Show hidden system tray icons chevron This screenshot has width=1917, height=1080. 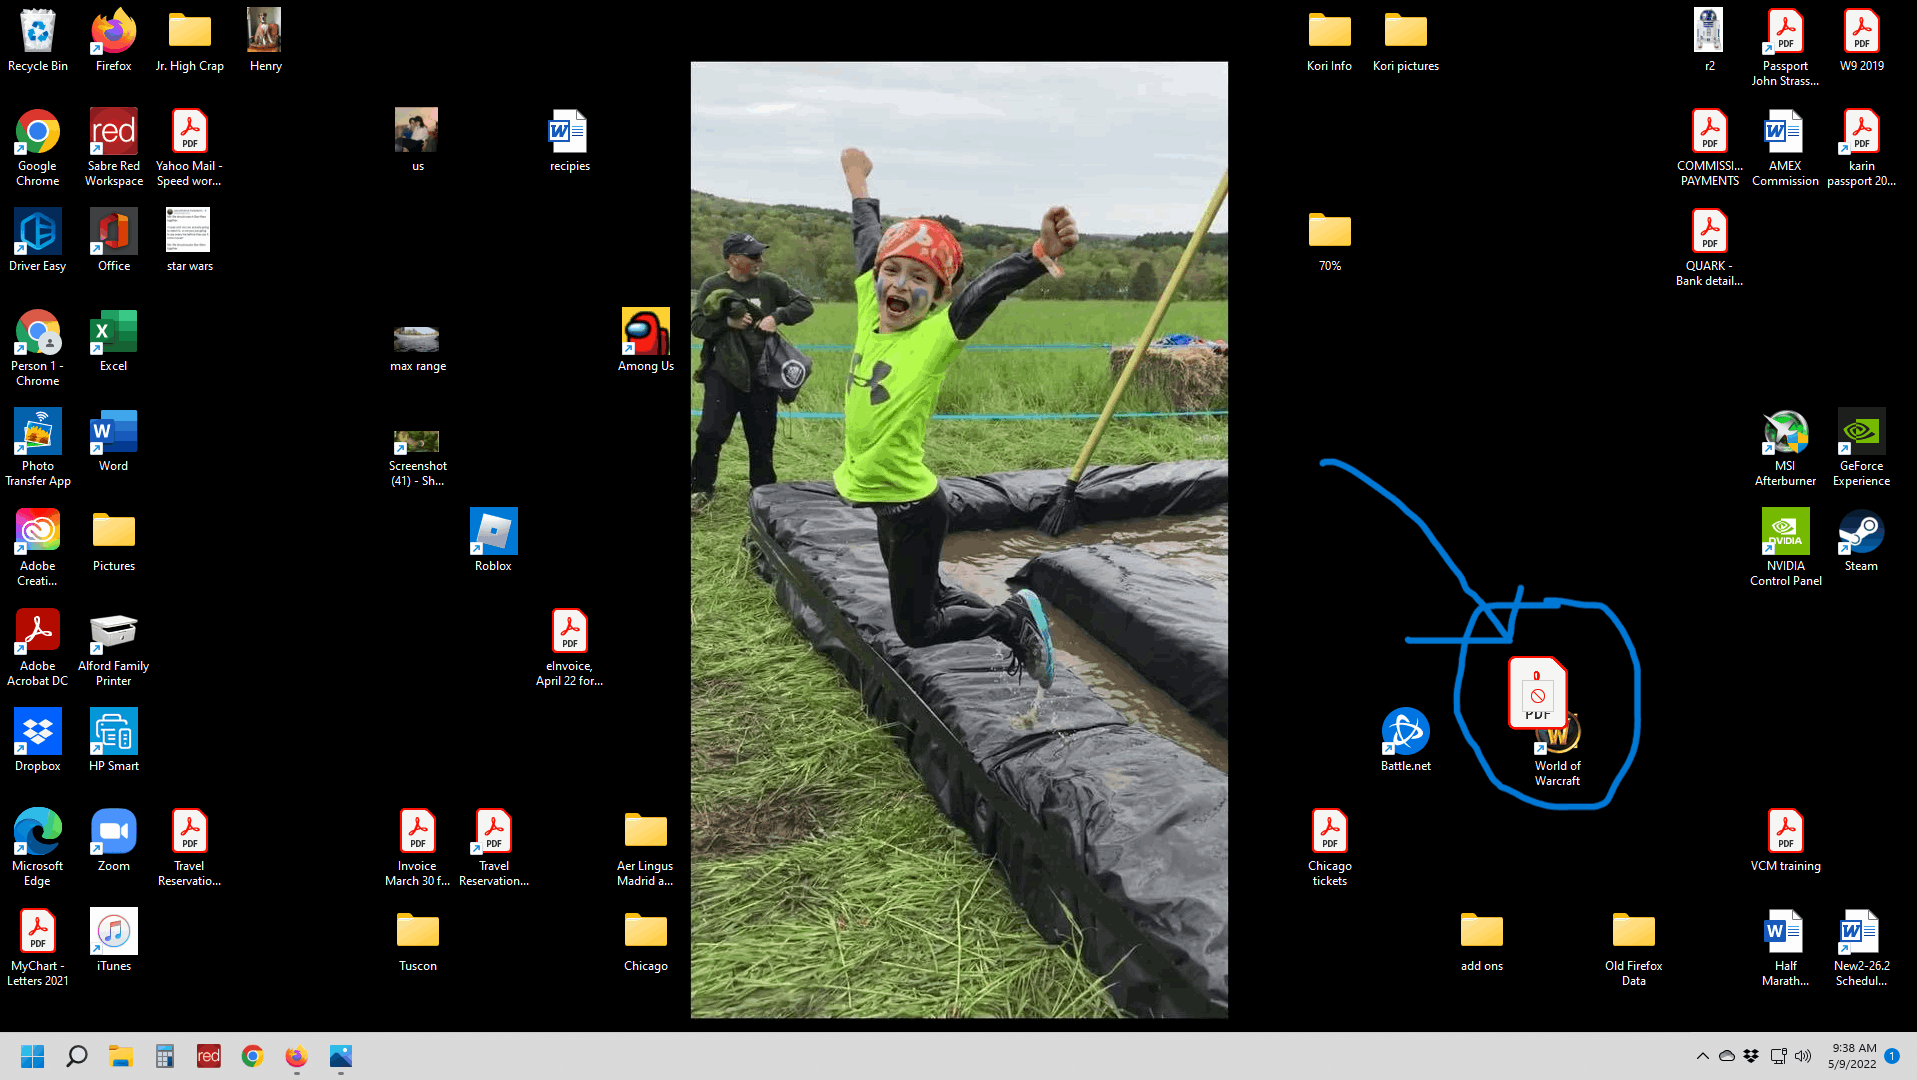(x=1702, y=1056)
